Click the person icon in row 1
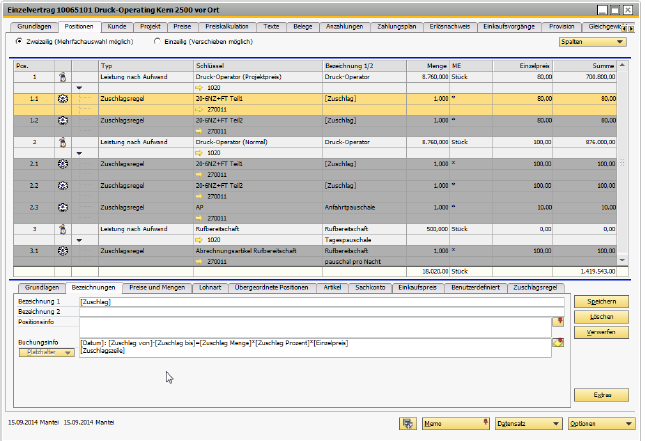Viewport: 645px width, 441px height. click(62, 76)
